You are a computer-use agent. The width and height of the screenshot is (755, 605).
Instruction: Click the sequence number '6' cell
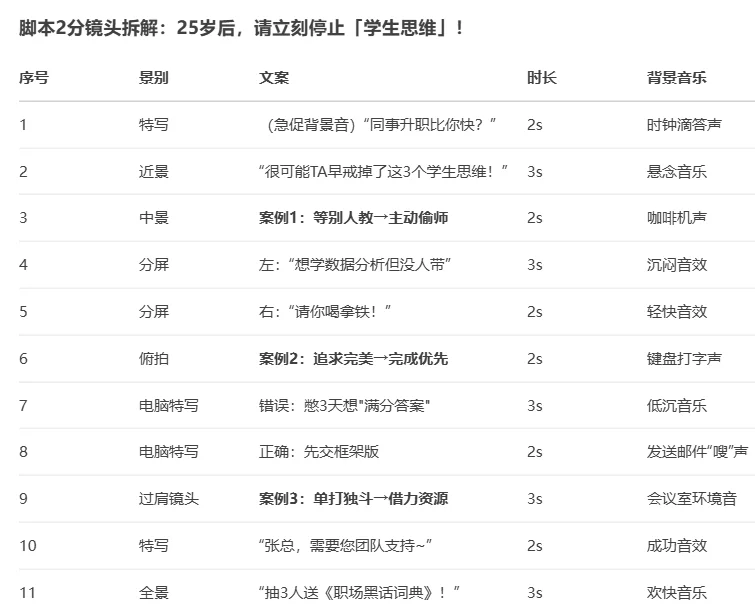[23, 358]
